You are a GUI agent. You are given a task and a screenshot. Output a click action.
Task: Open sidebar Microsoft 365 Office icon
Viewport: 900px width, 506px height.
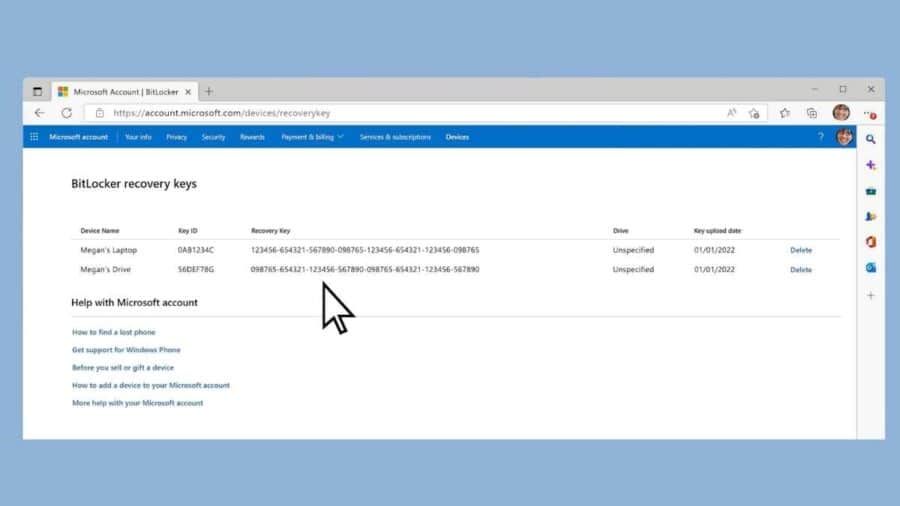tap(871, 242)
